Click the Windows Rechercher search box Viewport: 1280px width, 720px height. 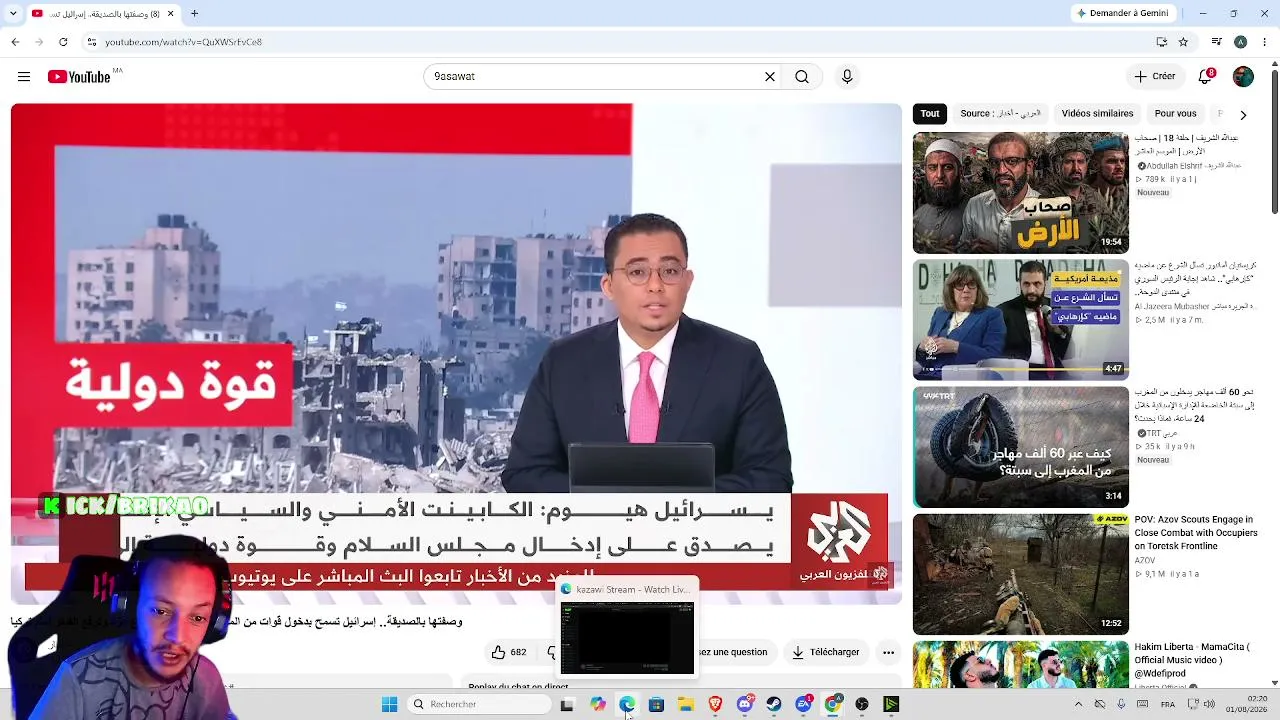point(480,704)
